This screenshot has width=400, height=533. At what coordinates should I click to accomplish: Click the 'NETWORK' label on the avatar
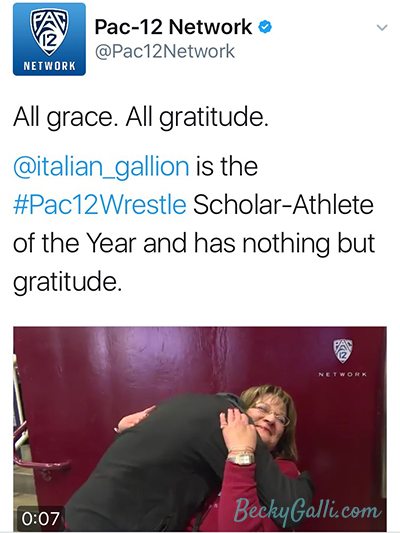tap(49, 66)
